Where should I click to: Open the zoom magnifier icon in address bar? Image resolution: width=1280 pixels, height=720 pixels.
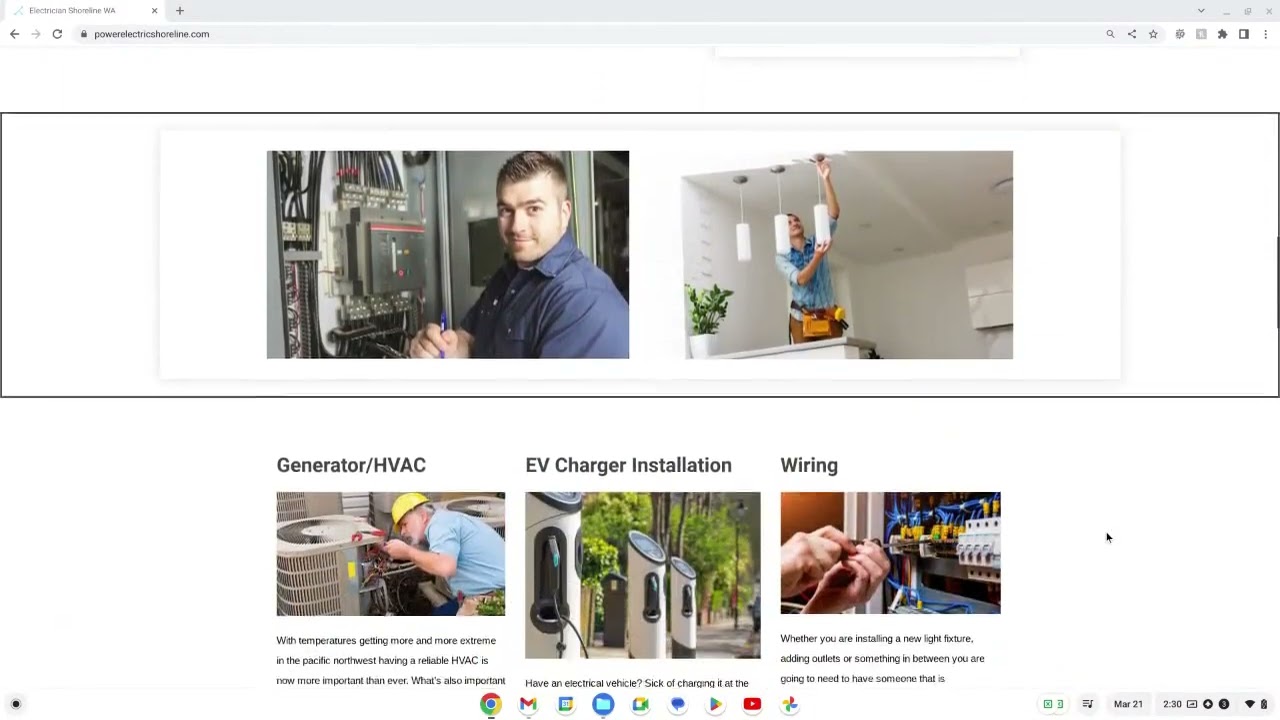(1110, 34)
